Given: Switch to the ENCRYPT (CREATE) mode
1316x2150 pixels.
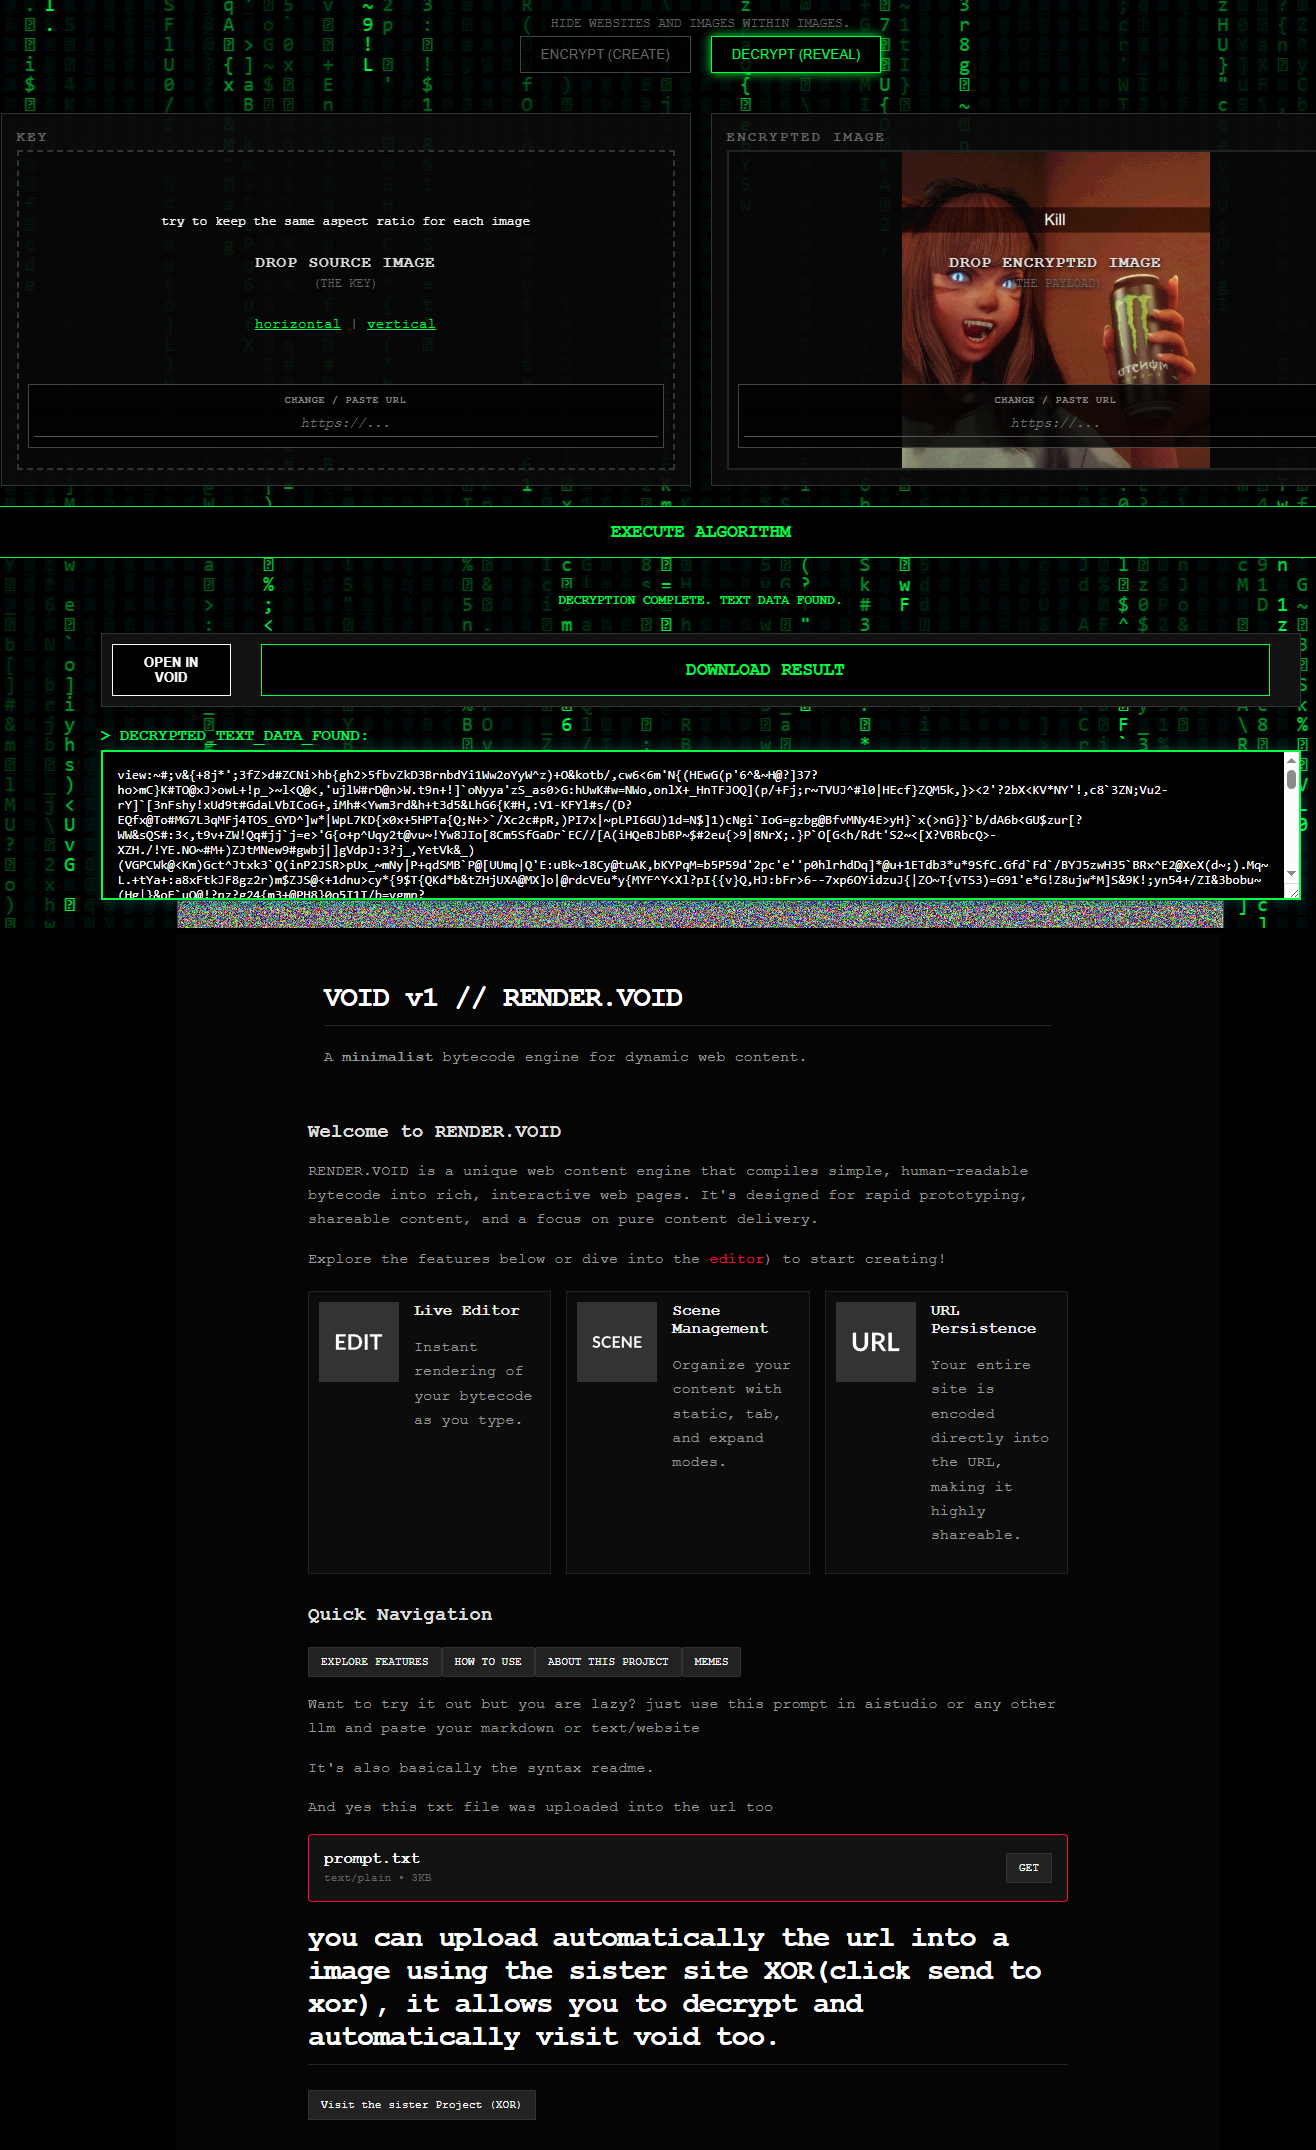Looking at the screenshot, I should coord(605,54).
